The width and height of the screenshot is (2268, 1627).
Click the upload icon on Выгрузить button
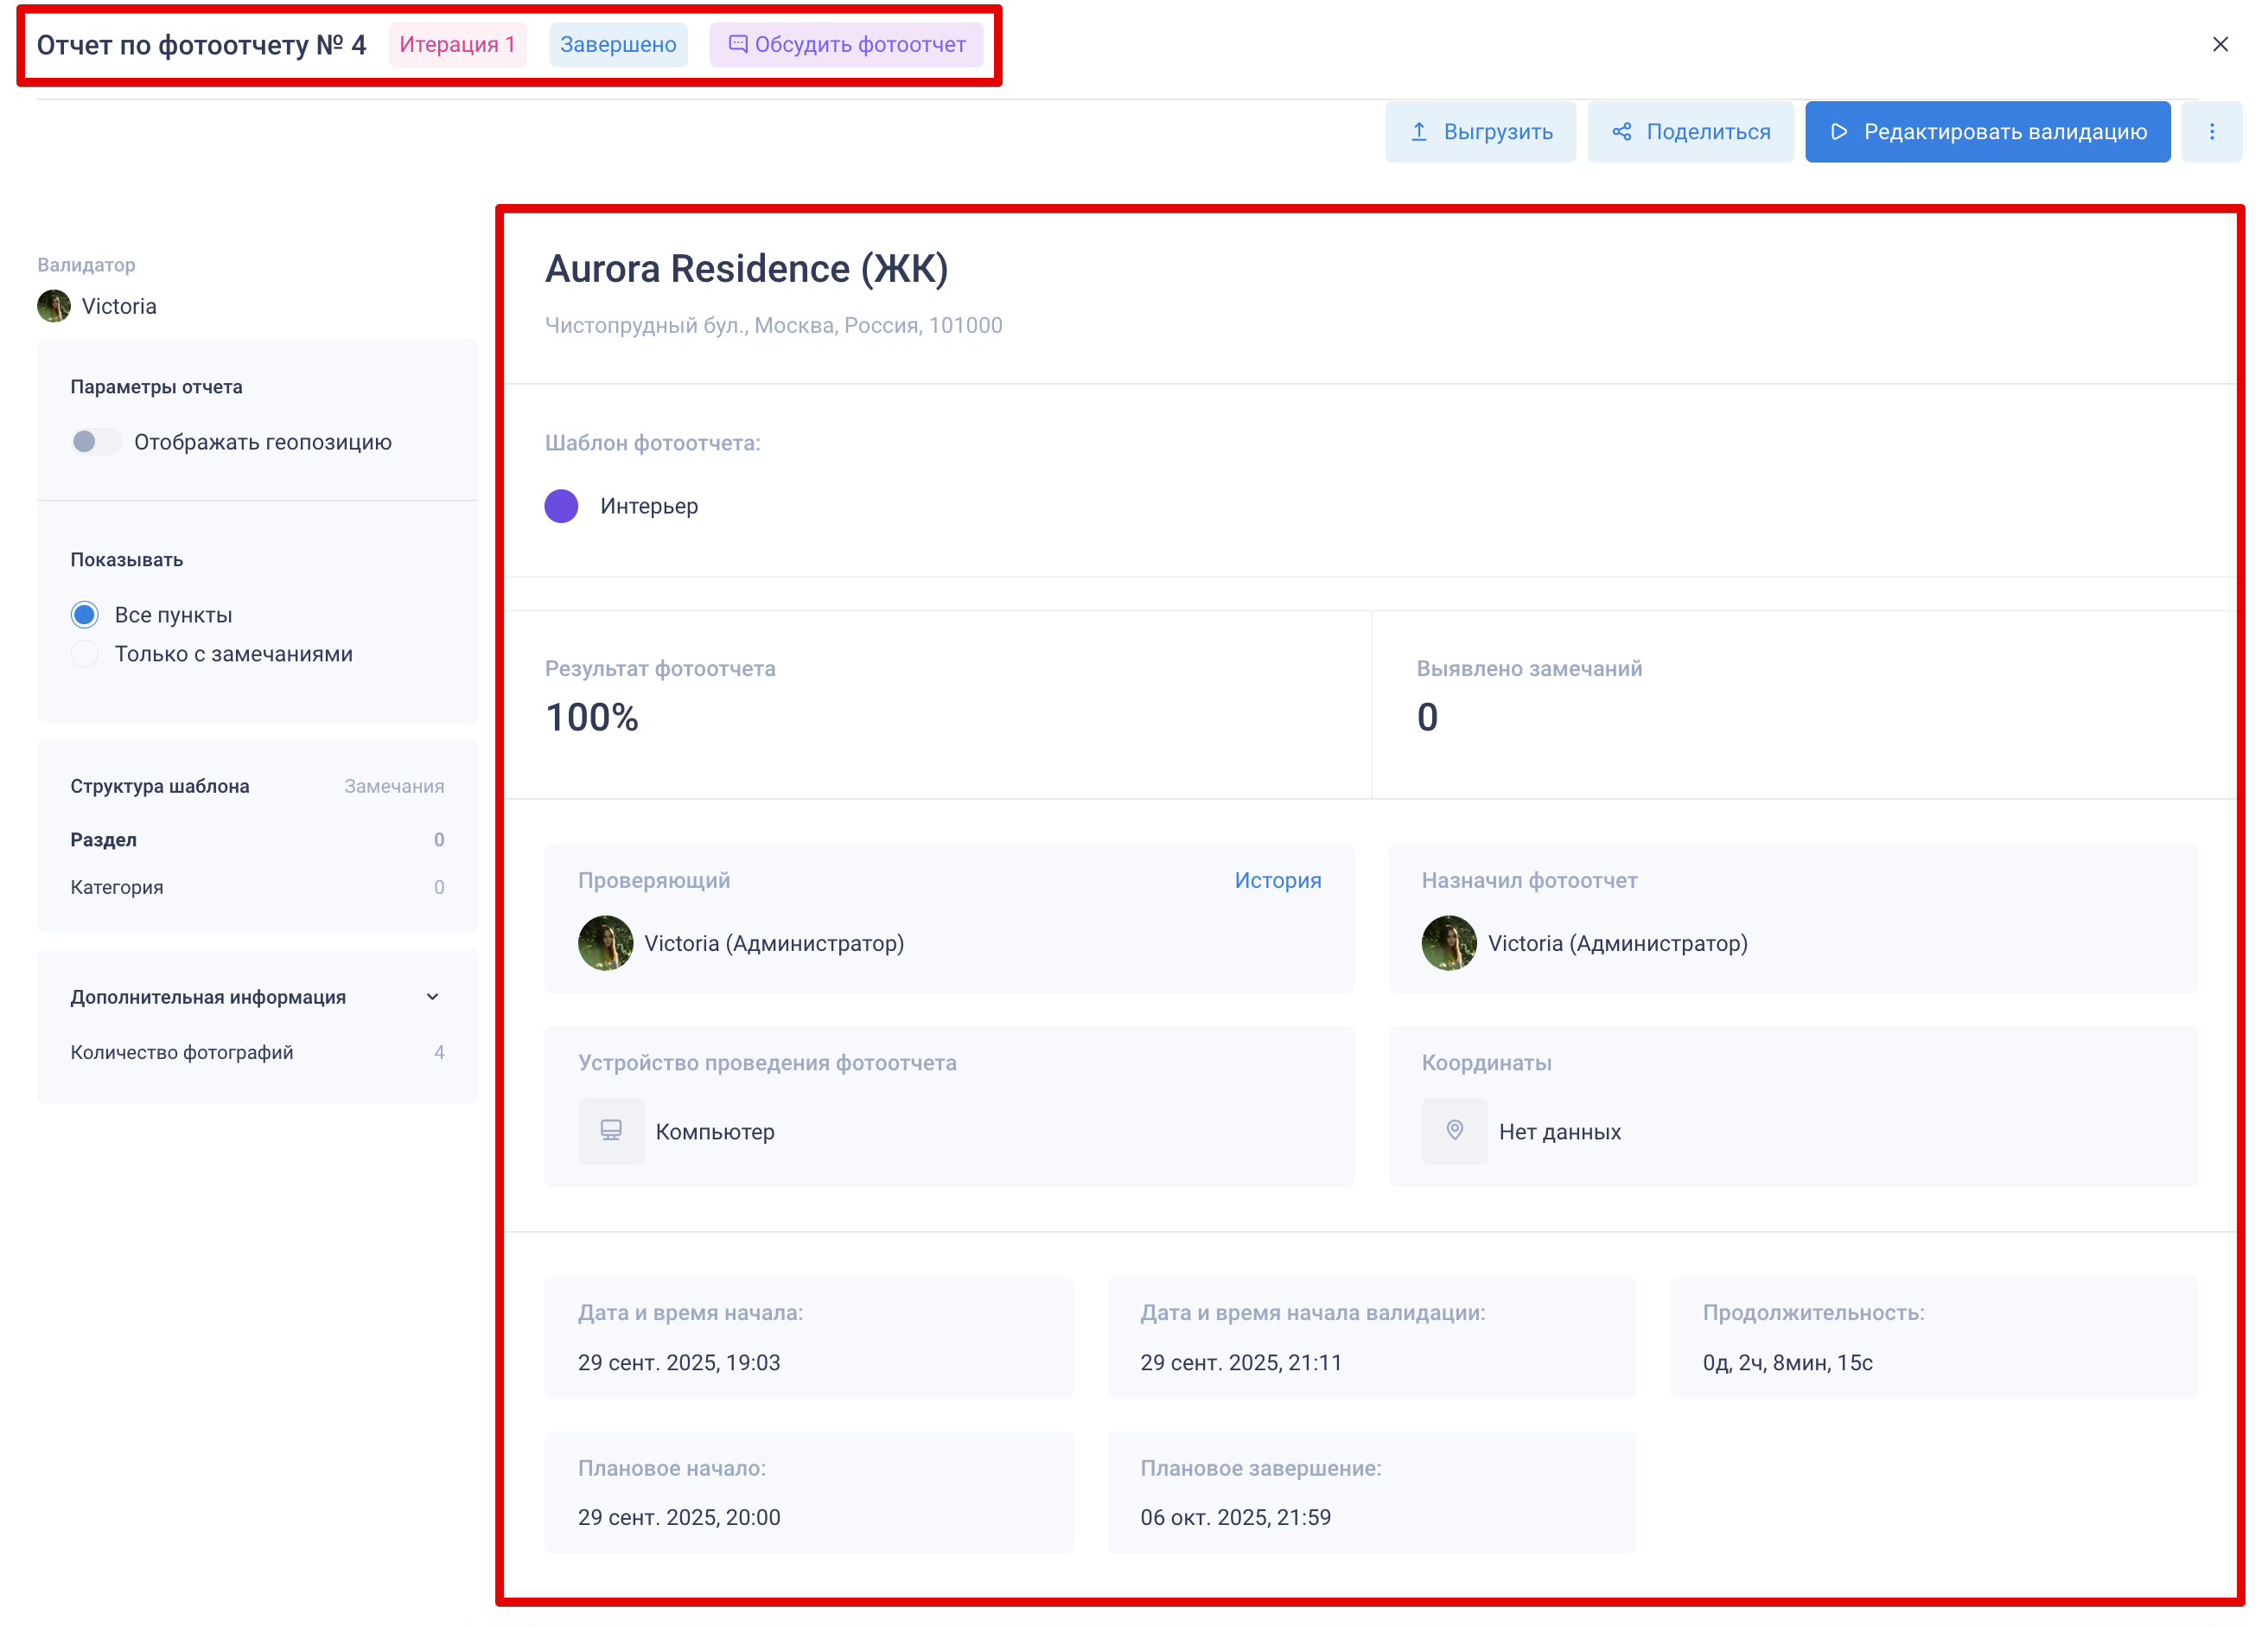click(1418, 132)
